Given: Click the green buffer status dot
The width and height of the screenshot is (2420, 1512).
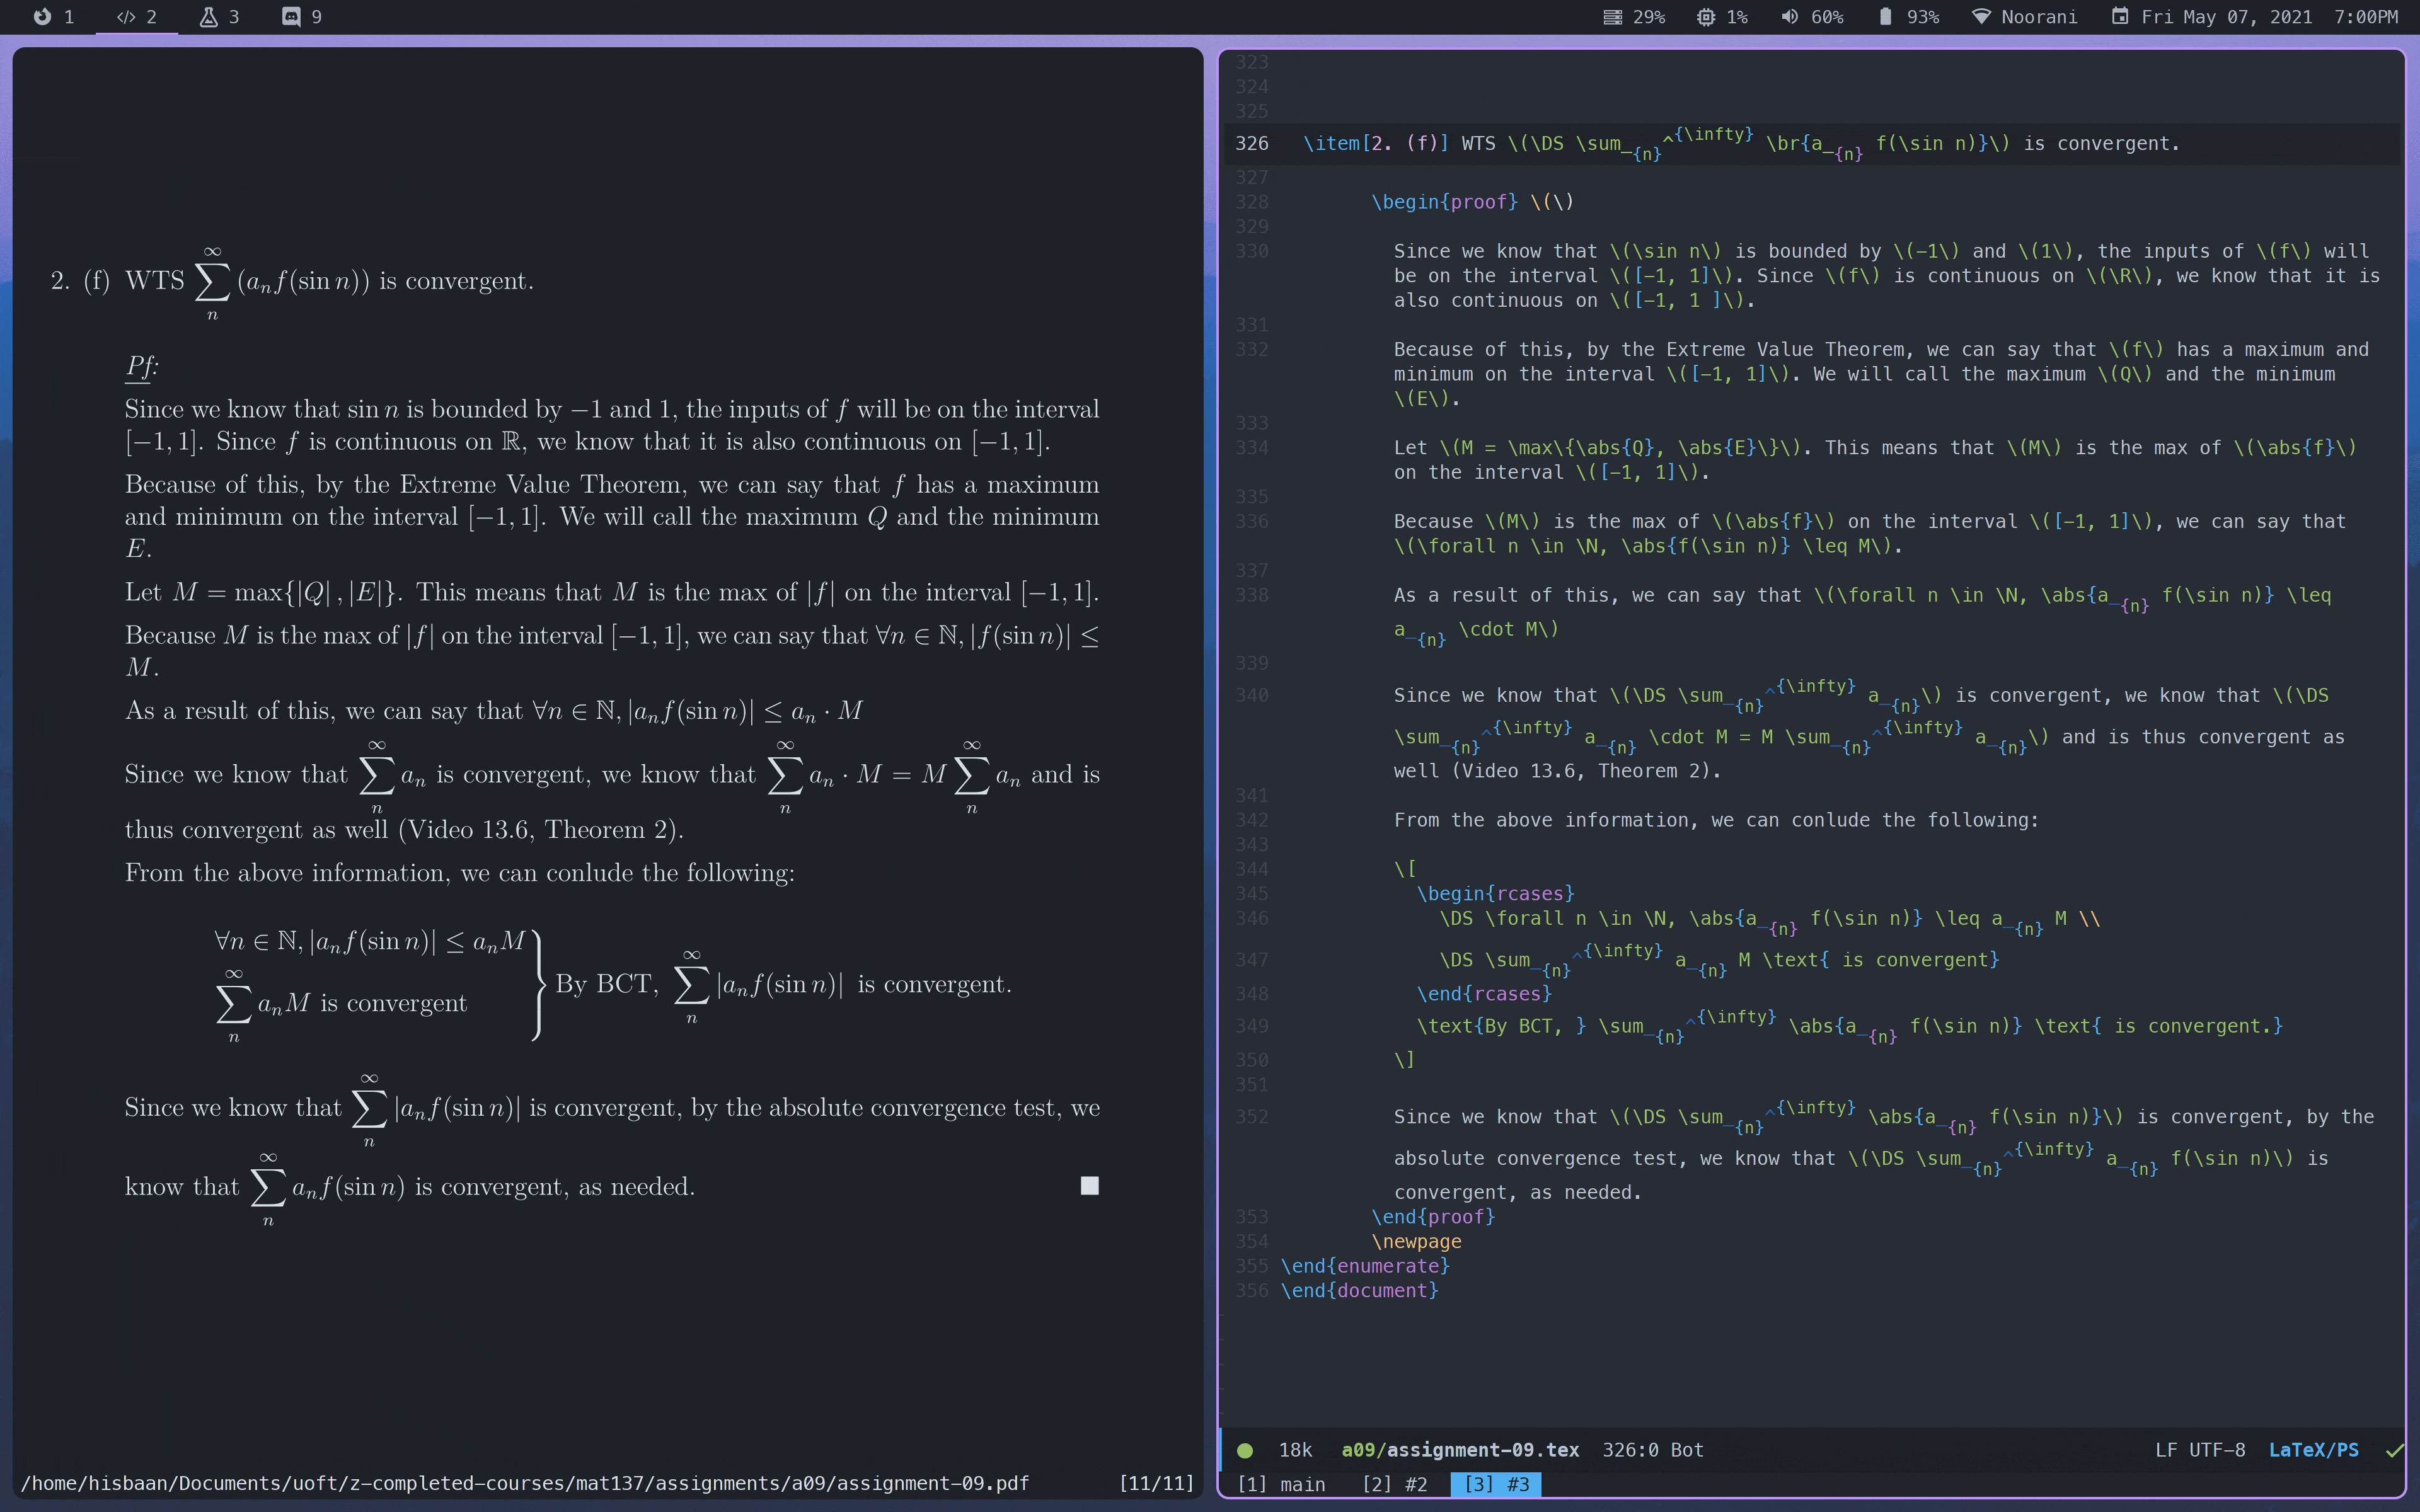Looking at the screenshot, I should click(1245, 1450).
